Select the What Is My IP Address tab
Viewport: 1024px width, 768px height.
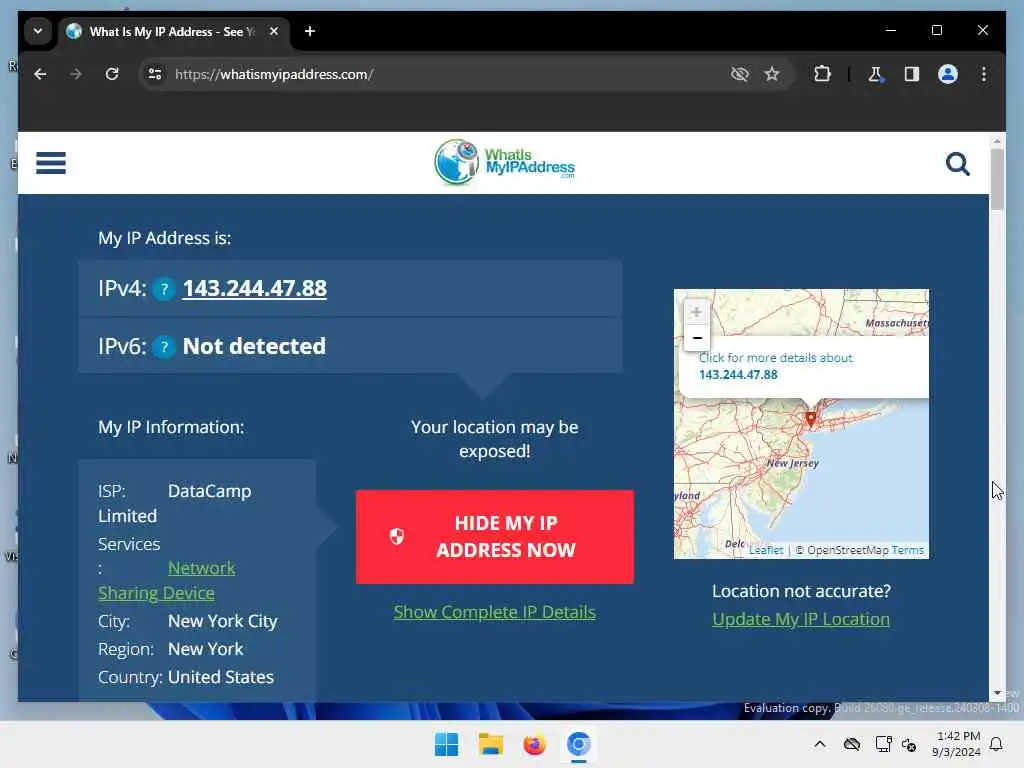point(174,31)
